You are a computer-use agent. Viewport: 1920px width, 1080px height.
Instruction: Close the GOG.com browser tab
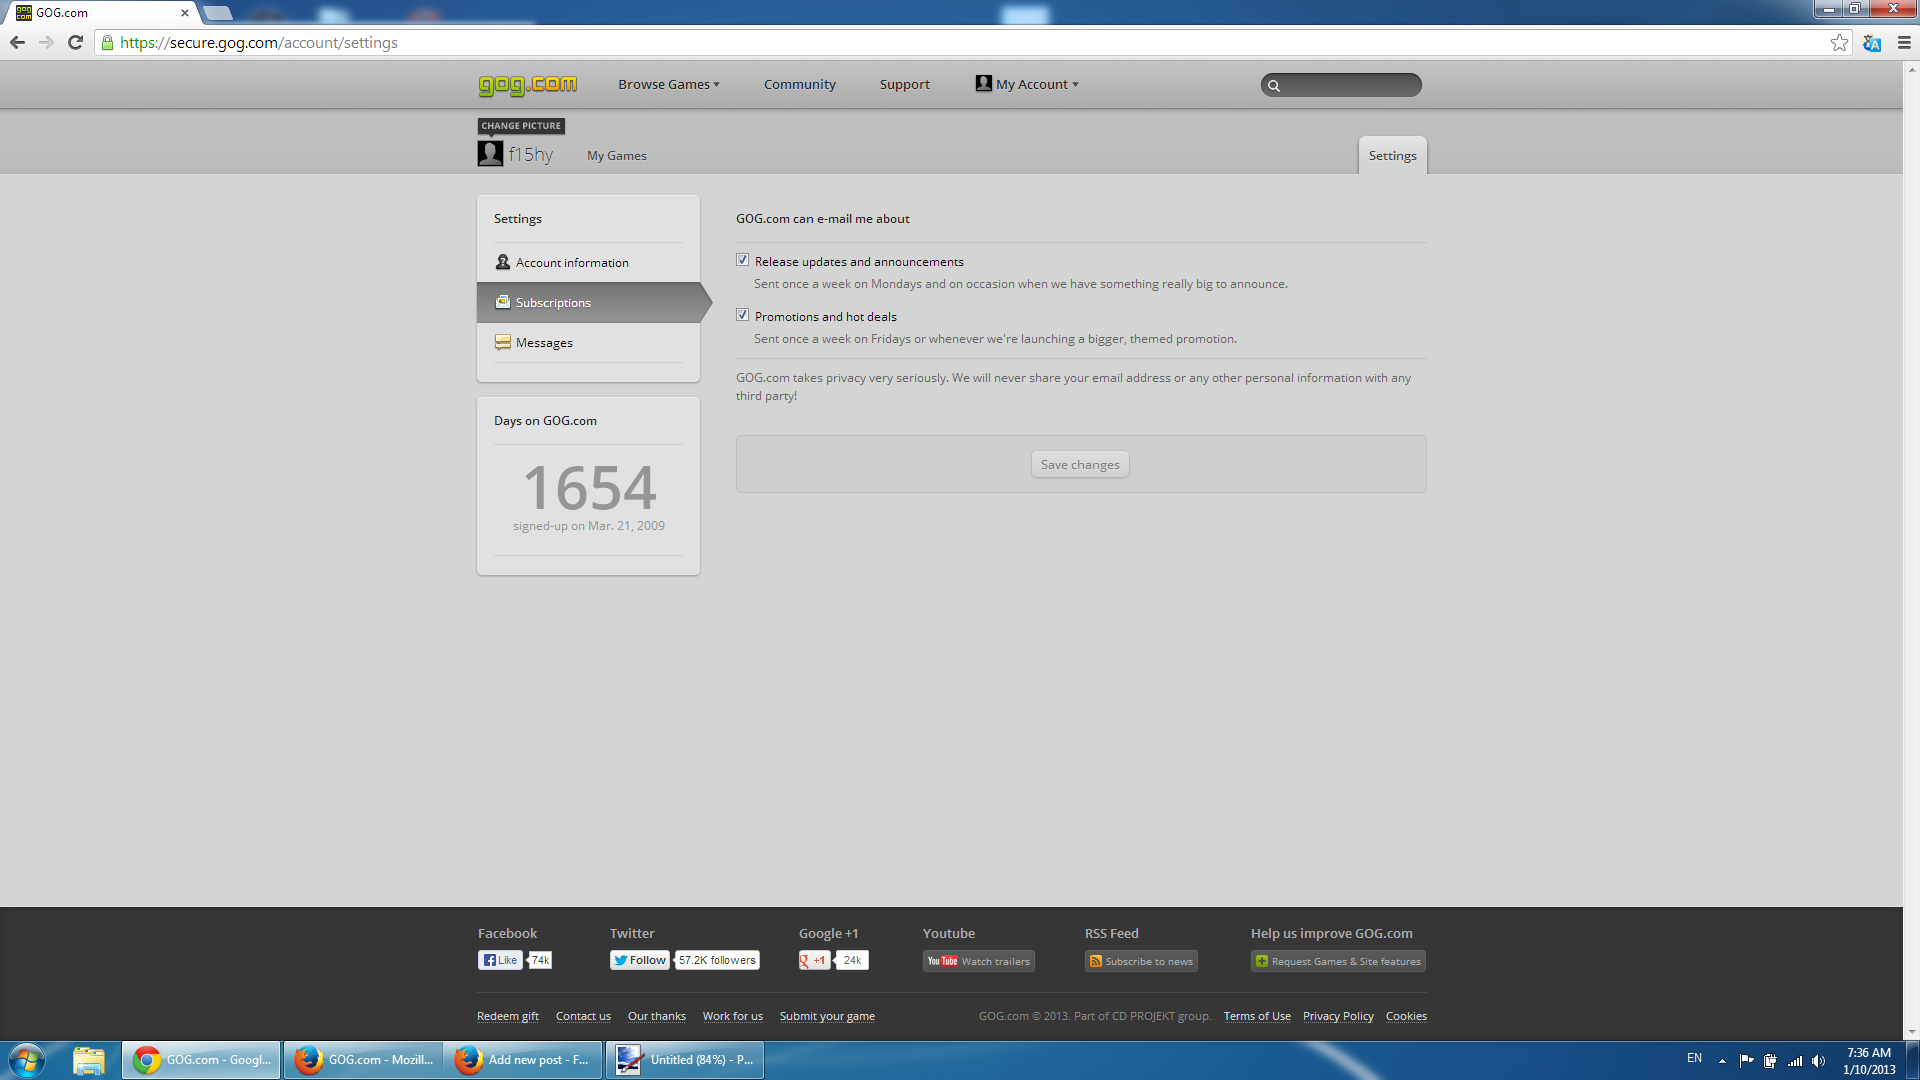click(x=184, y=13)
